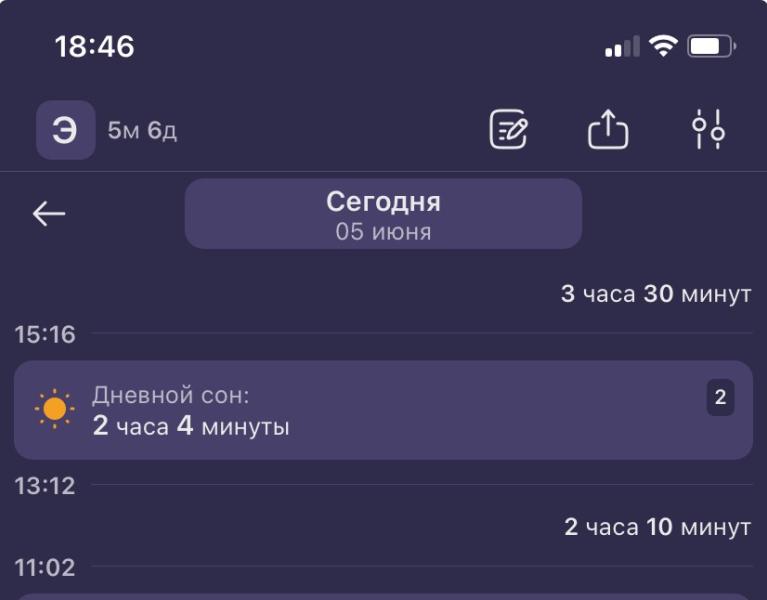Tap the child's age label '5м 6д'
767x600 pixels.
click(x=142, y=131)
